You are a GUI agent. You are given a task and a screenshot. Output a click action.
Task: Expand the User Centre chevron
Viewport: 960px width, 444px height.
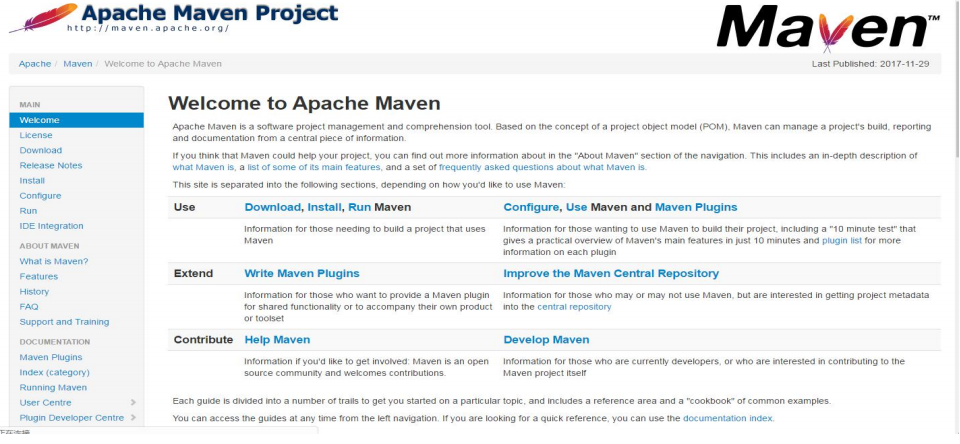coord(133,402)
